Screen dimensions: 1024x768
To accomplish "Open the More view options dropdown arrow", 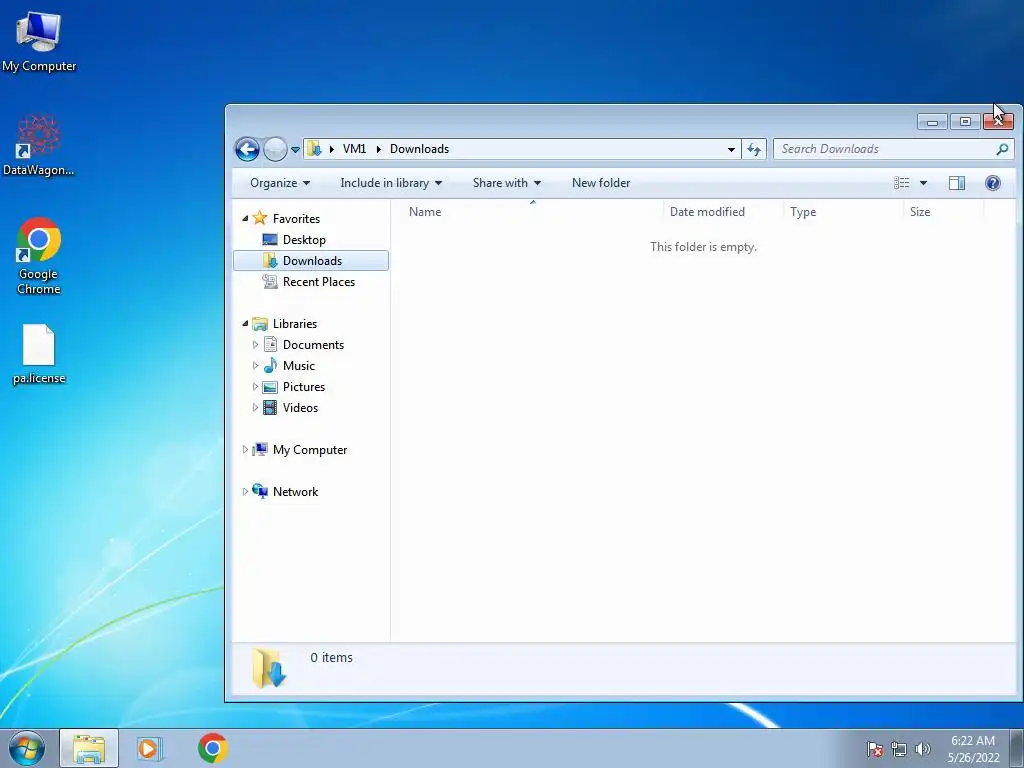I will click(923, 183).
